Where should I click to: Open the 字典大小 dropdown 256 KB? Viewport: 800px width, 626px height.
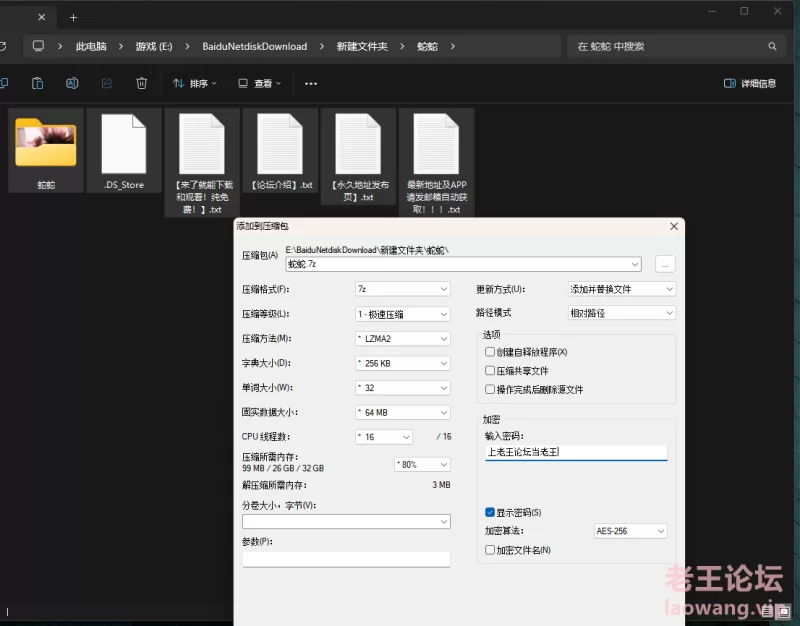click(x=403, y=363)
